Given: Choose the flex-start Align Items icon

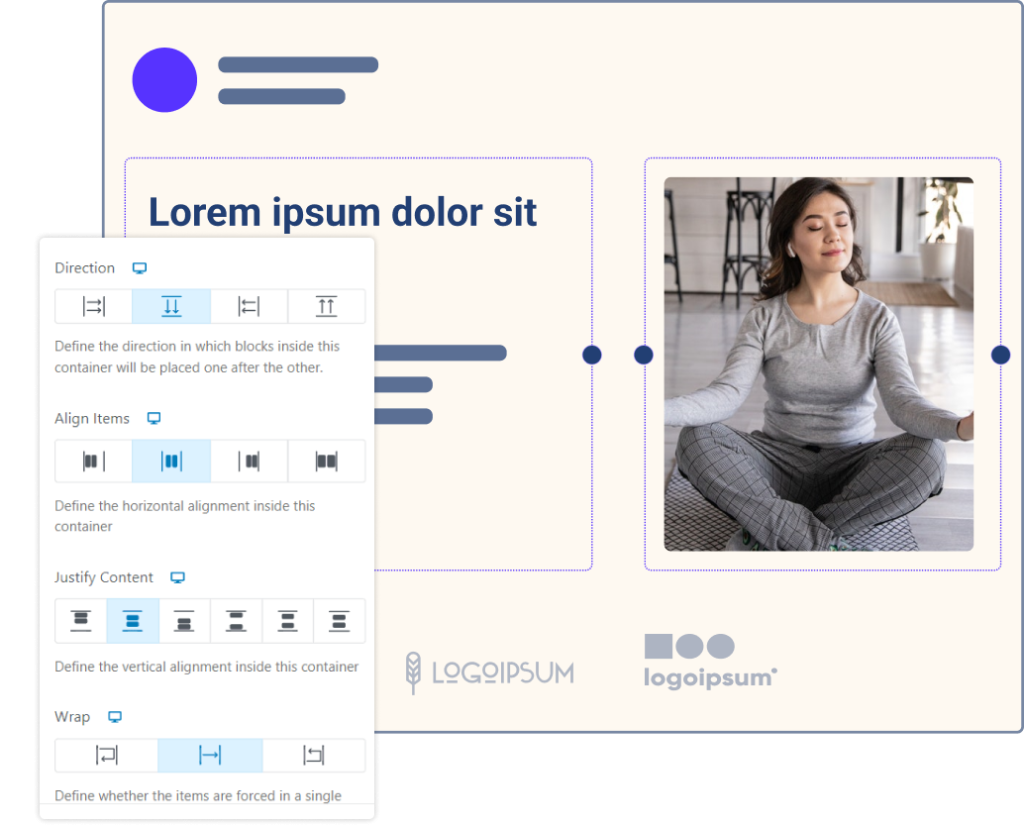Looking at the screenshot, I should point(93,461).
